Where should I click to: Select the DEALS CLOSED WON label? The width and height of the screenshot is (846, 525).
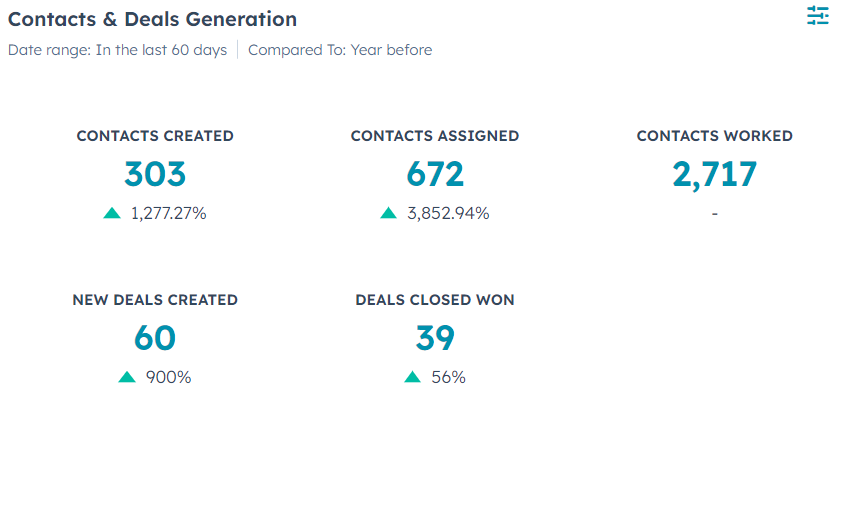click(435, 300)
